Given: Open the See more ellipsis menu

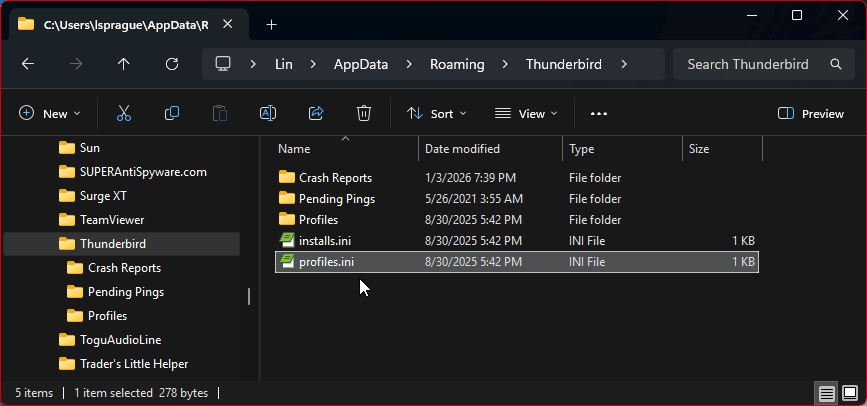Looking at the screenshot, I should 599,114.
